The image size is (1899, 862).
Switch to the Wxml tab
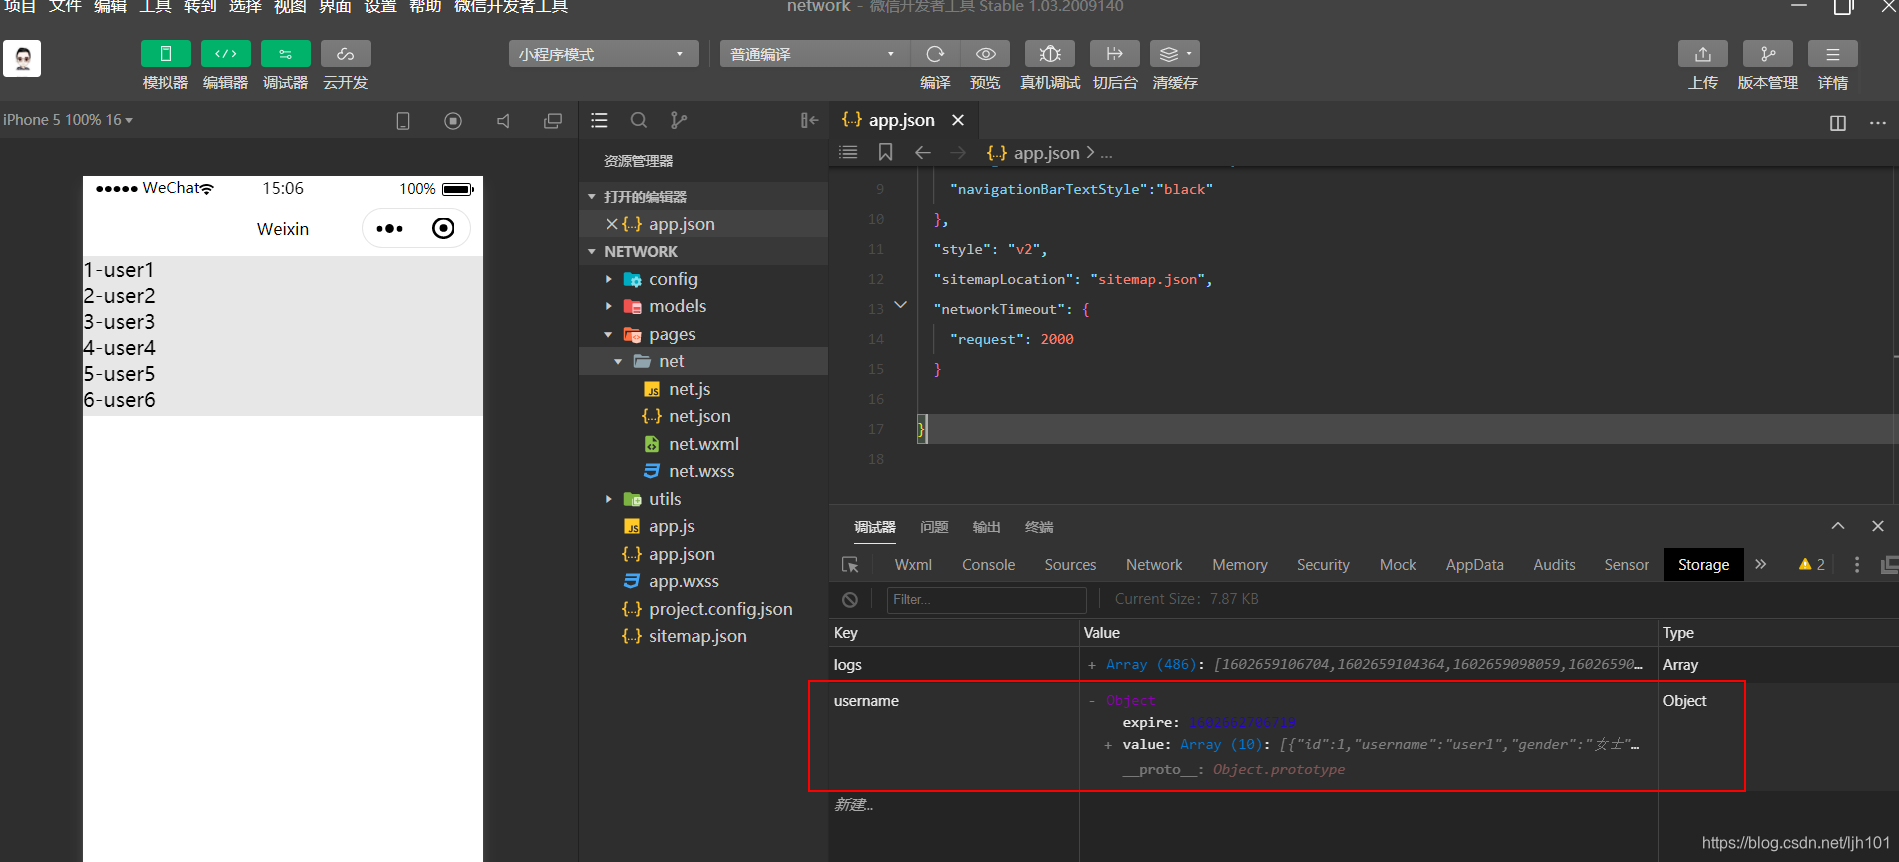913,565
